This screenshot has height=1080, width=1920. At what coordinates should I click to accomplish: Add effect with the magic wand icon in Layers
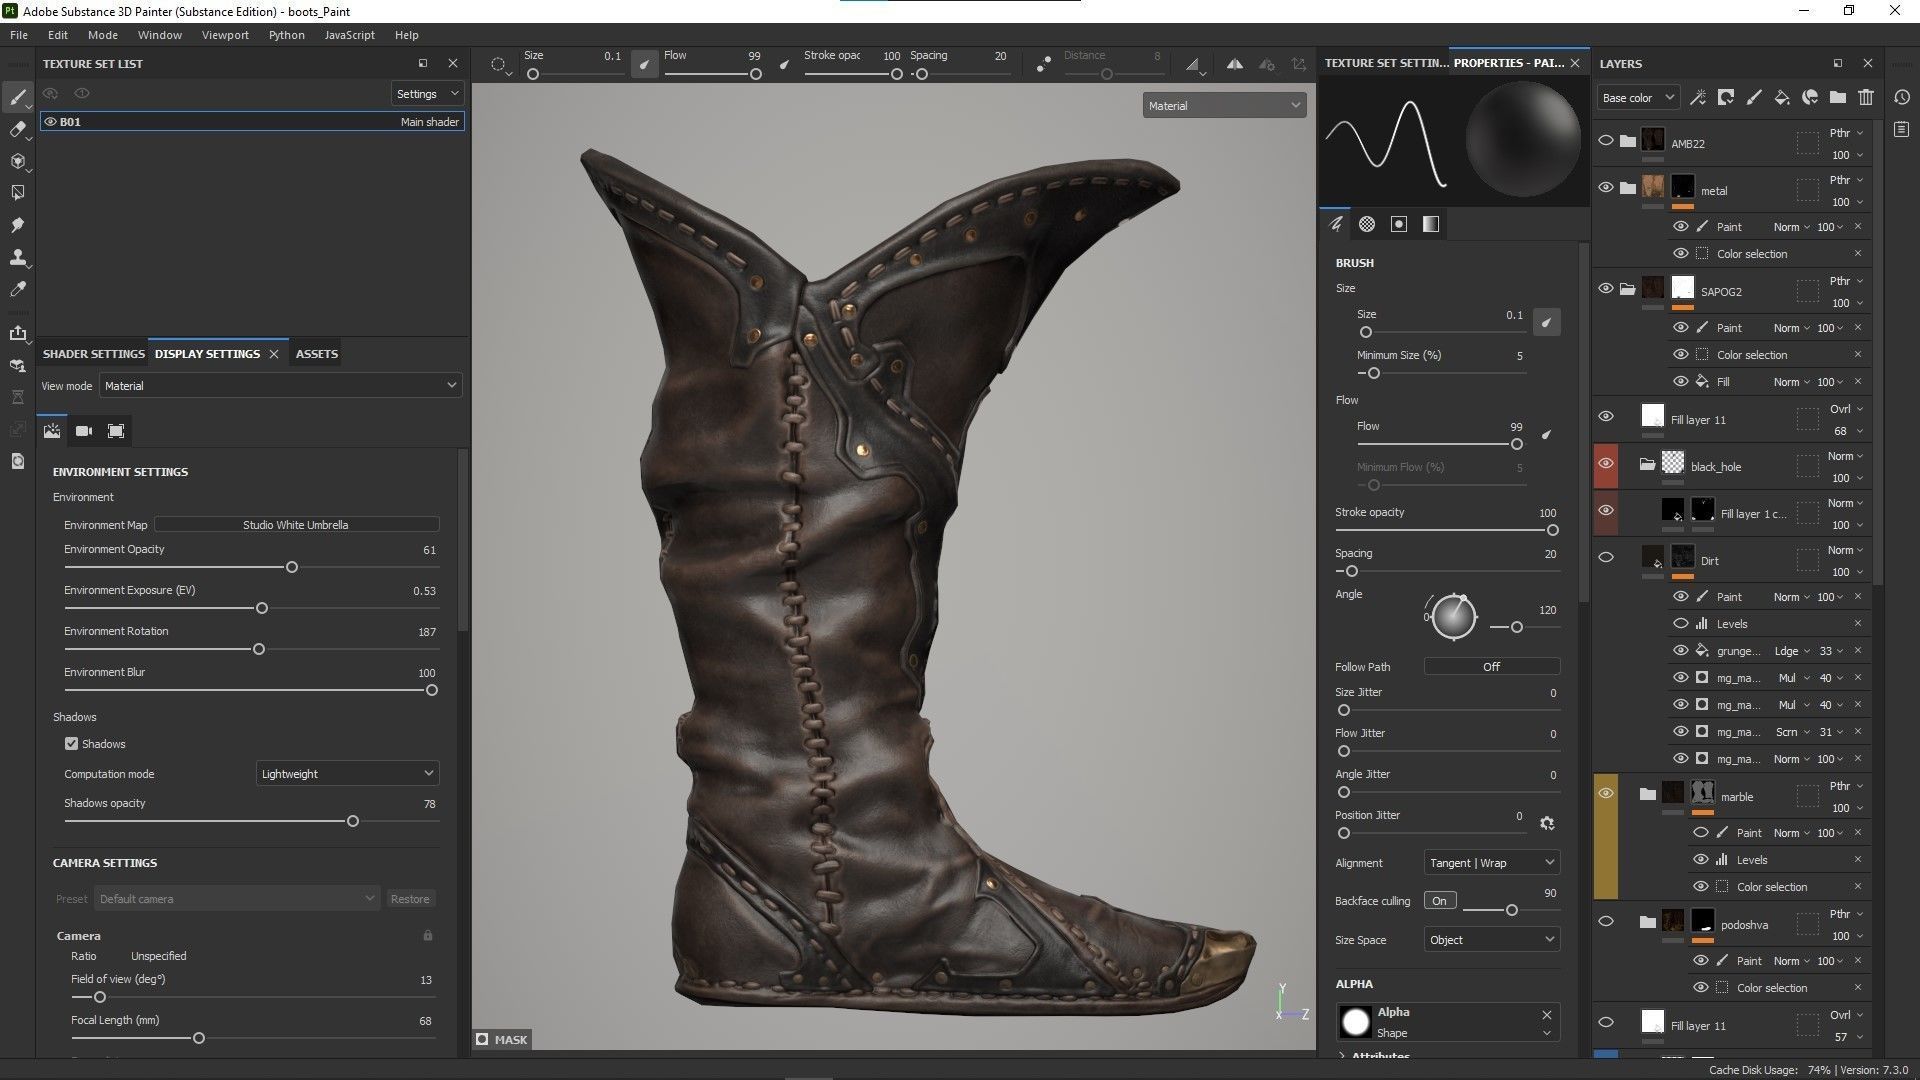[1697, 97]
